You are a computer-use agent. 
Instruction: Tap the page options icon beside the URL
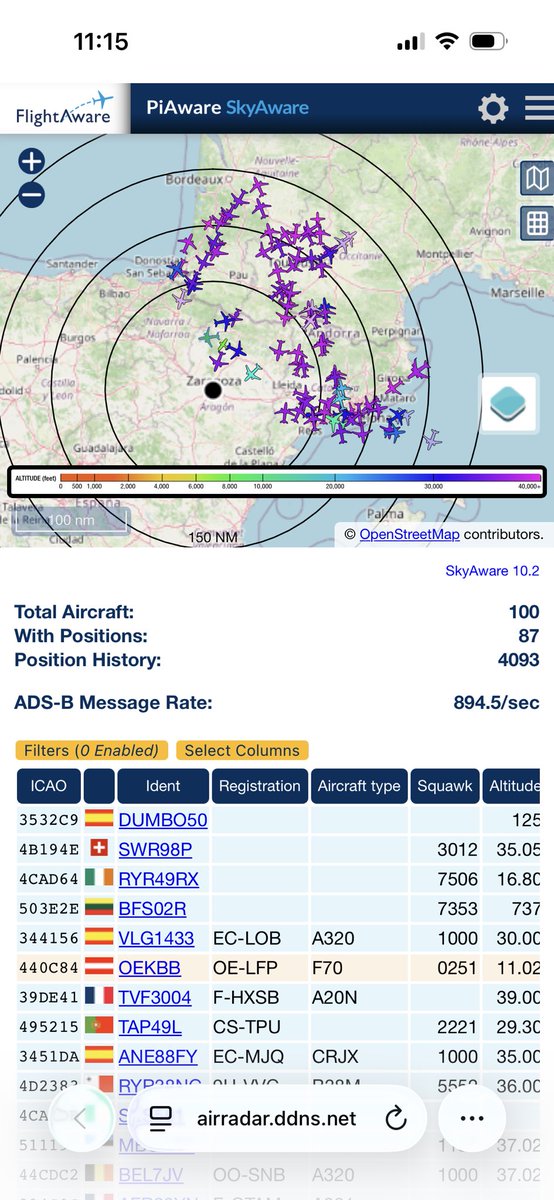click(x=161, y=1118)
